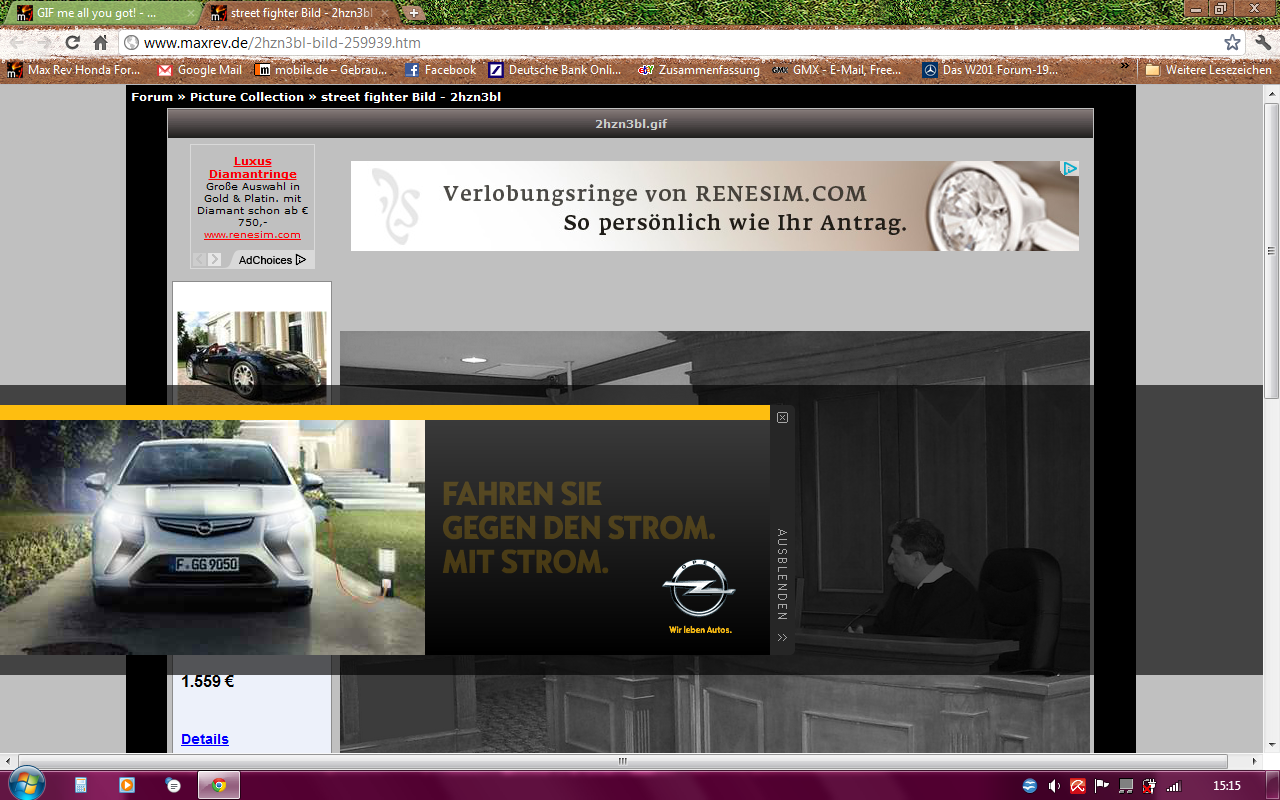Open a new tab with the plus button
The height and width of the screenshot is (800, 1280).
414,14
